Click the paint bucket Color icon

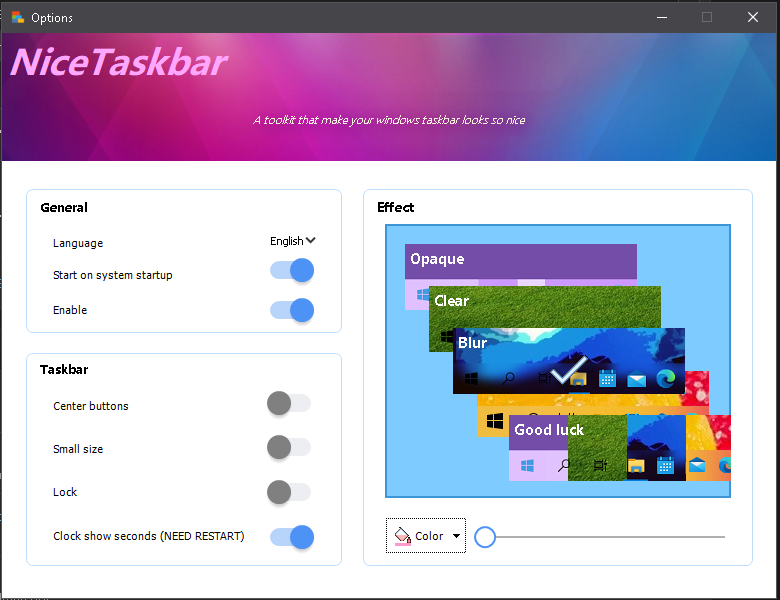click(x=402, y=536)
